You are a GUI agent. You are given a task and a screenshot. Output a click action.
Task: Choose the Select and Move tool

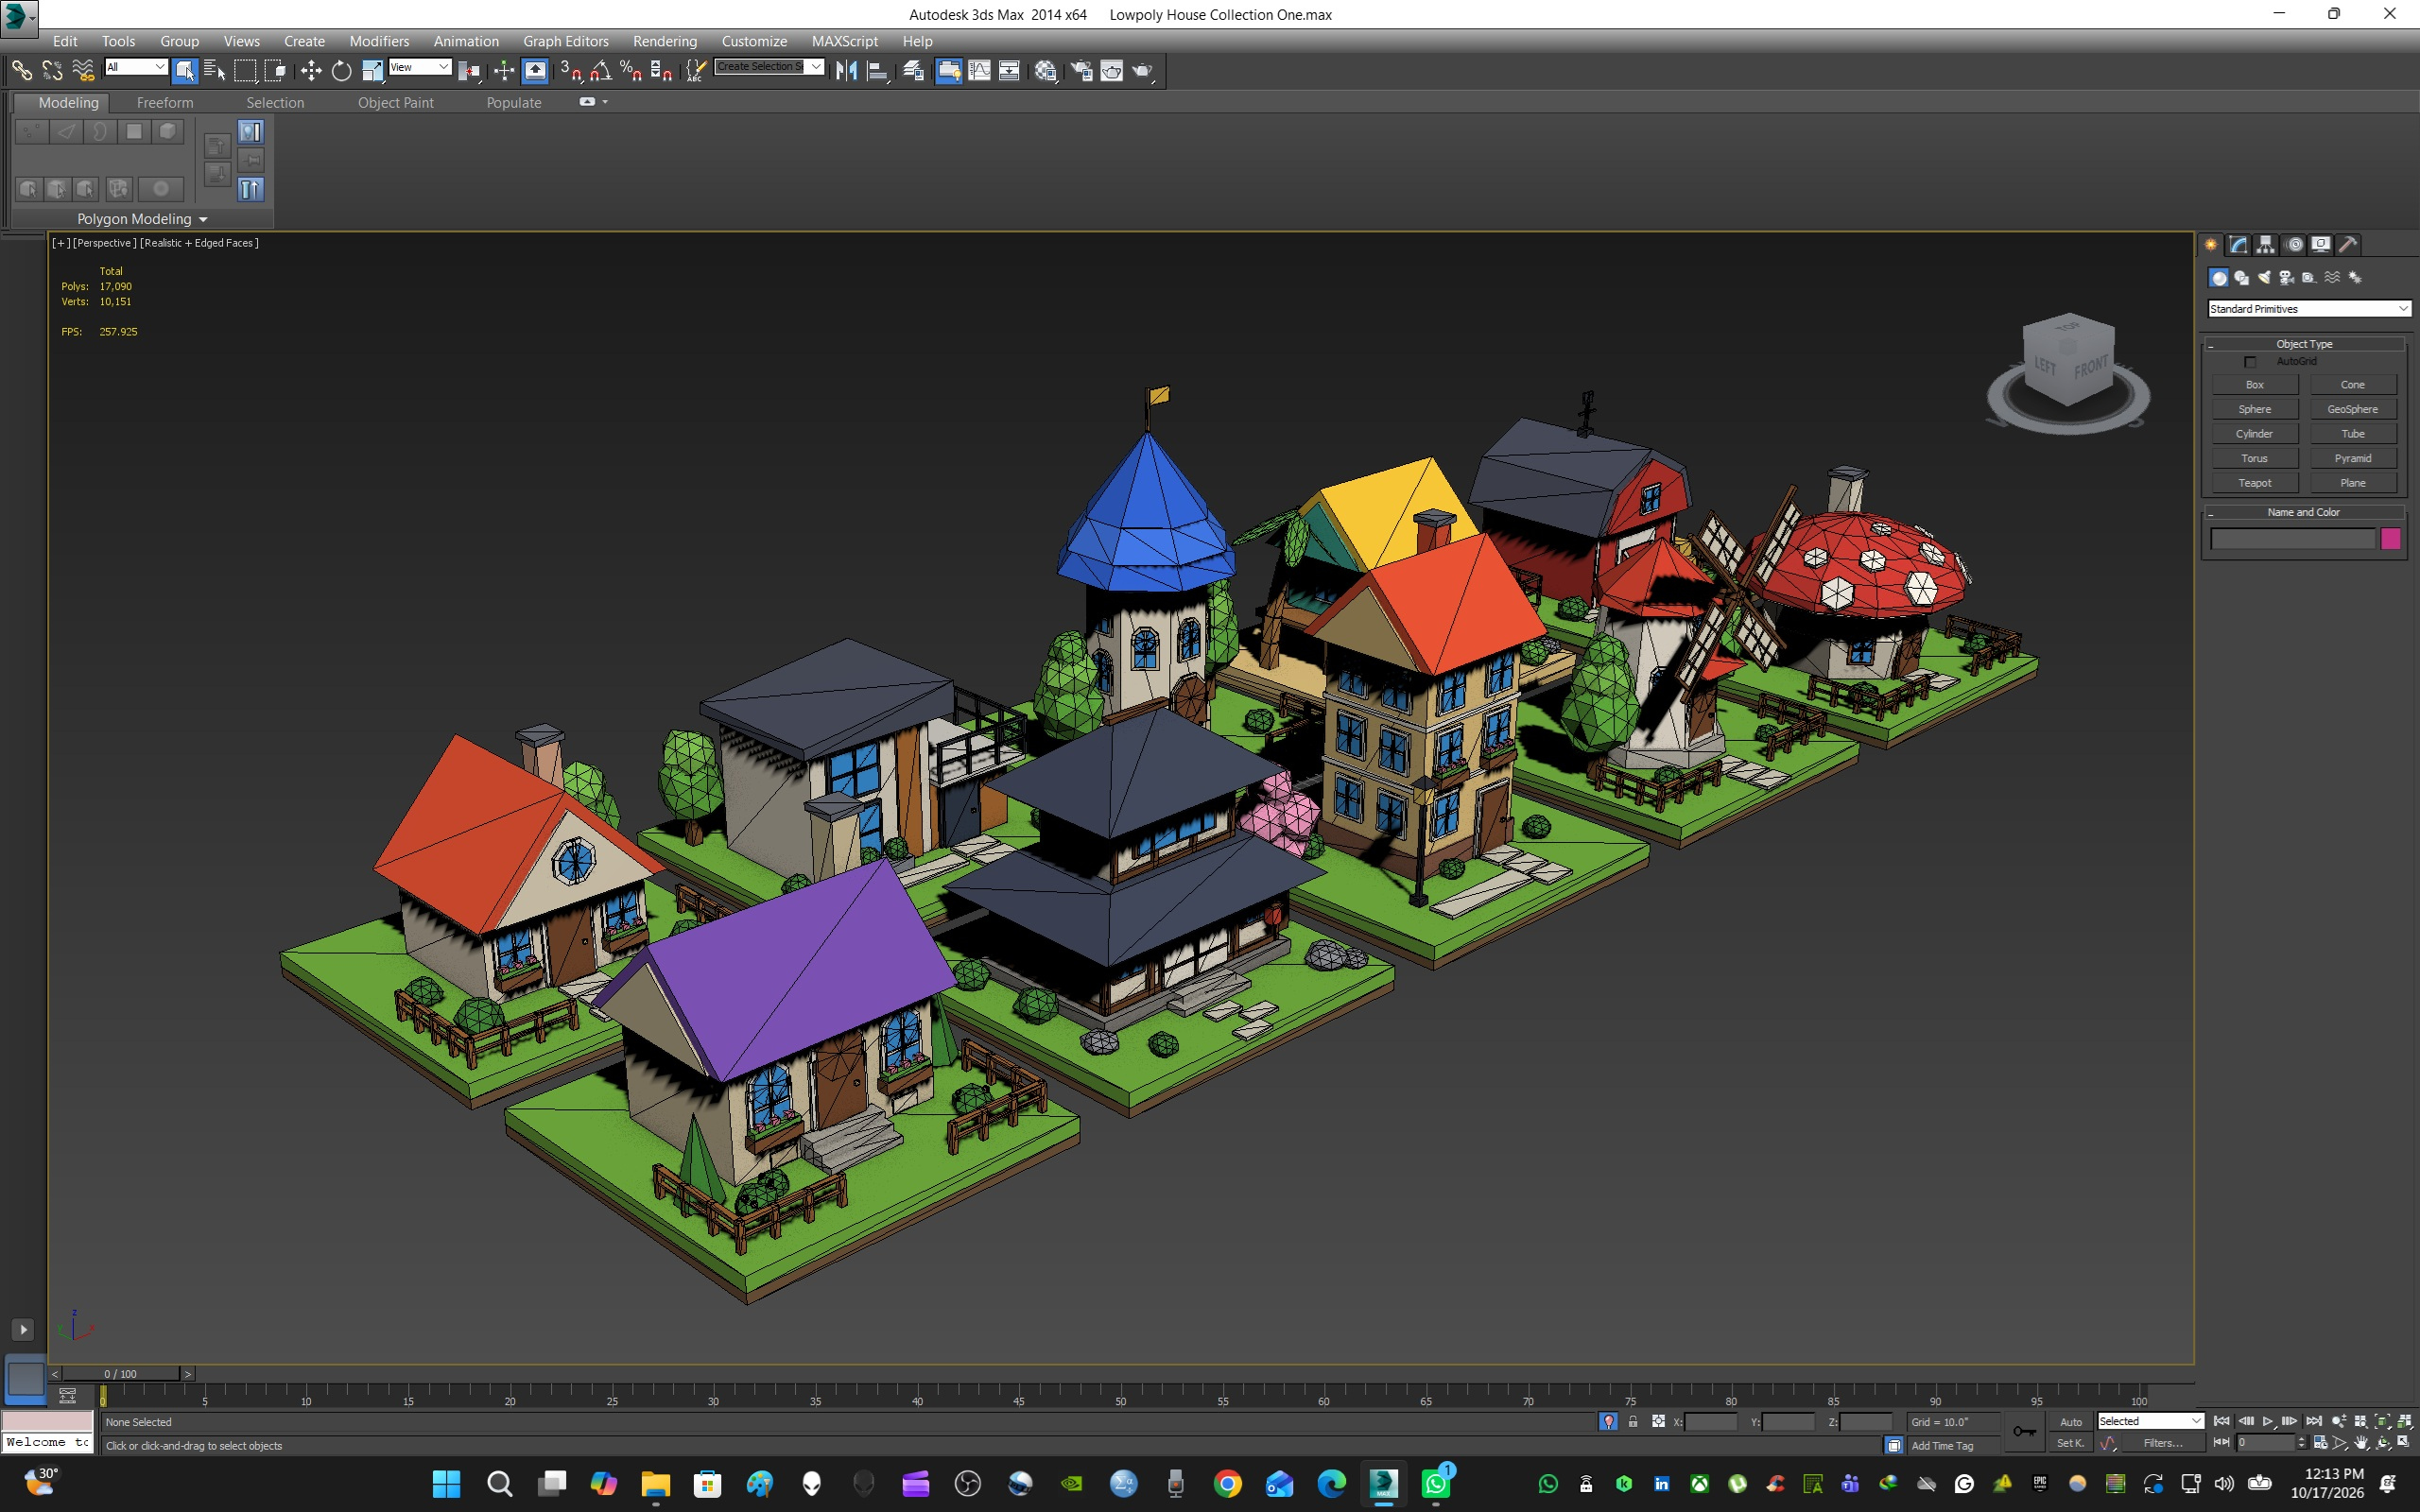[311, 70]
